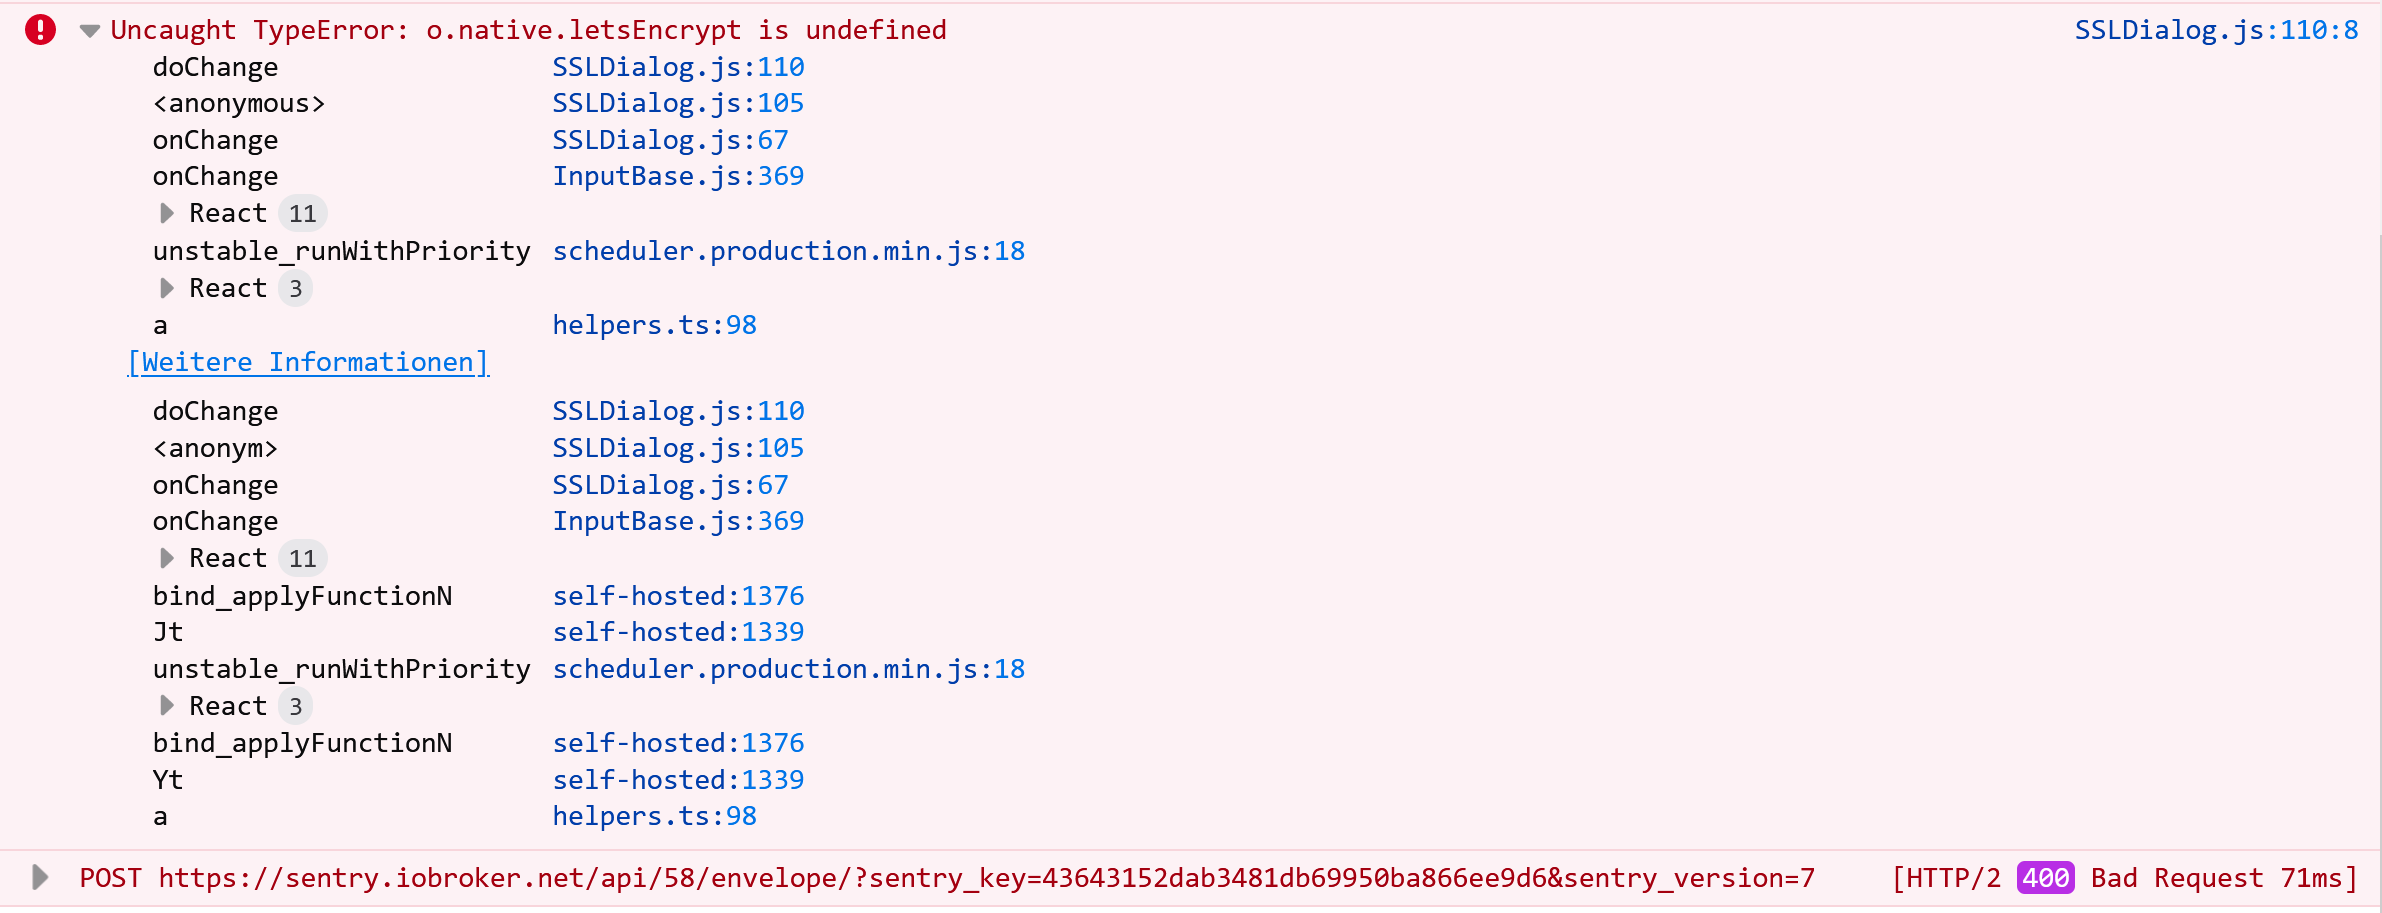Open the Weitere Informationen link

click(x=307, y=361)
